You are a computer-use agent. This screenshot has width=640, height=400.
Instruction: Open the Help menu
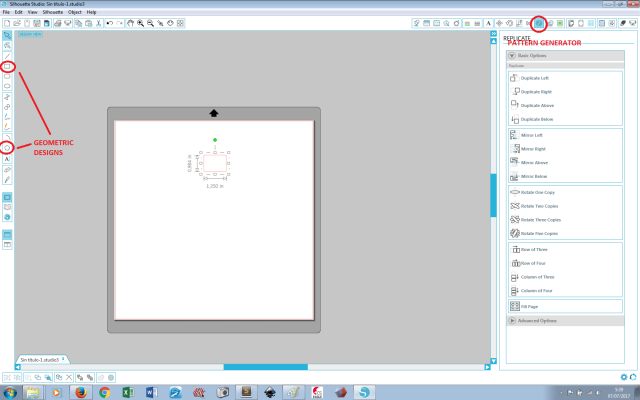pos(91,12)
